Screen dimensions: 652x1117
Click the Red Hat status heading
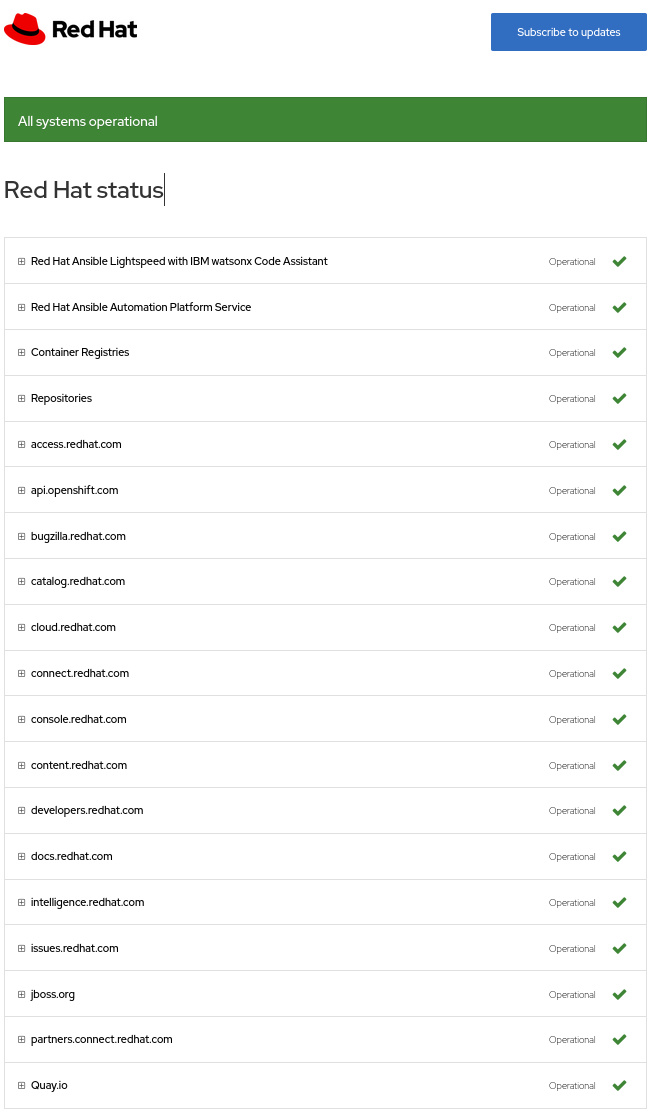pyautogui.click(x=84, y=190)
